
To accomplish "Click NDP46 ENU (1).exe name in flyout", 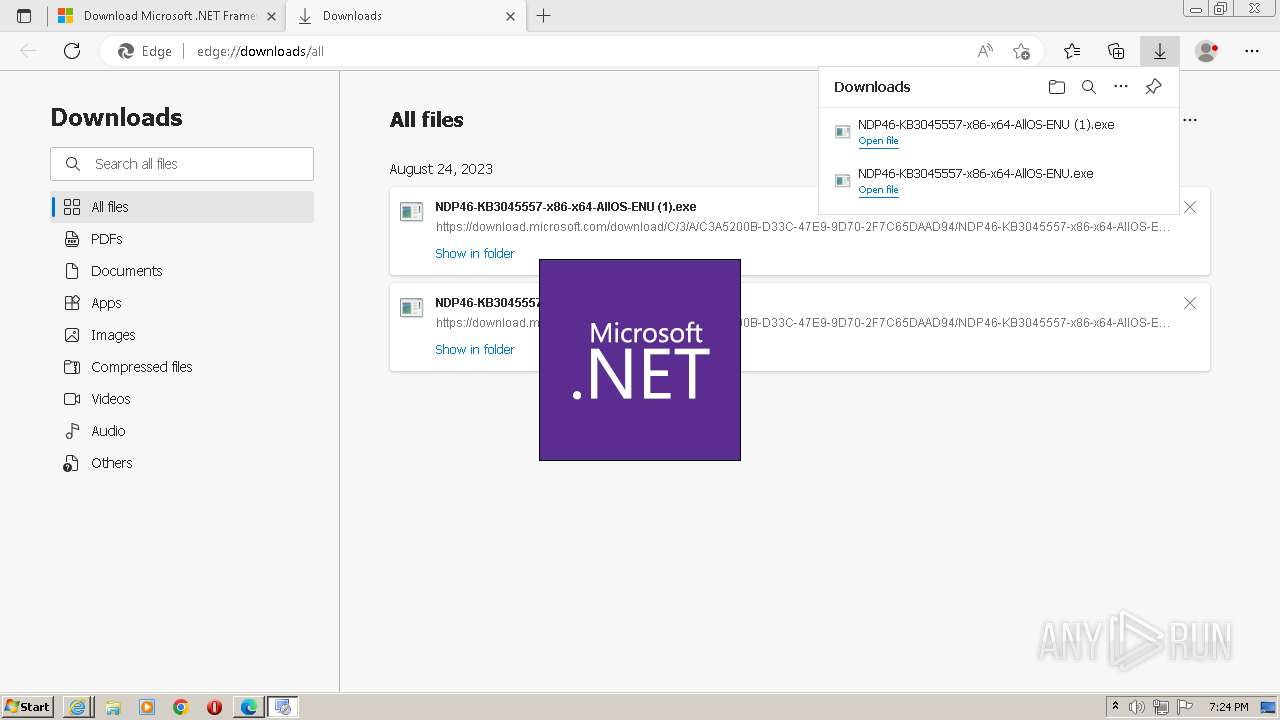I will pyautogui.click(x=986, y=125).
